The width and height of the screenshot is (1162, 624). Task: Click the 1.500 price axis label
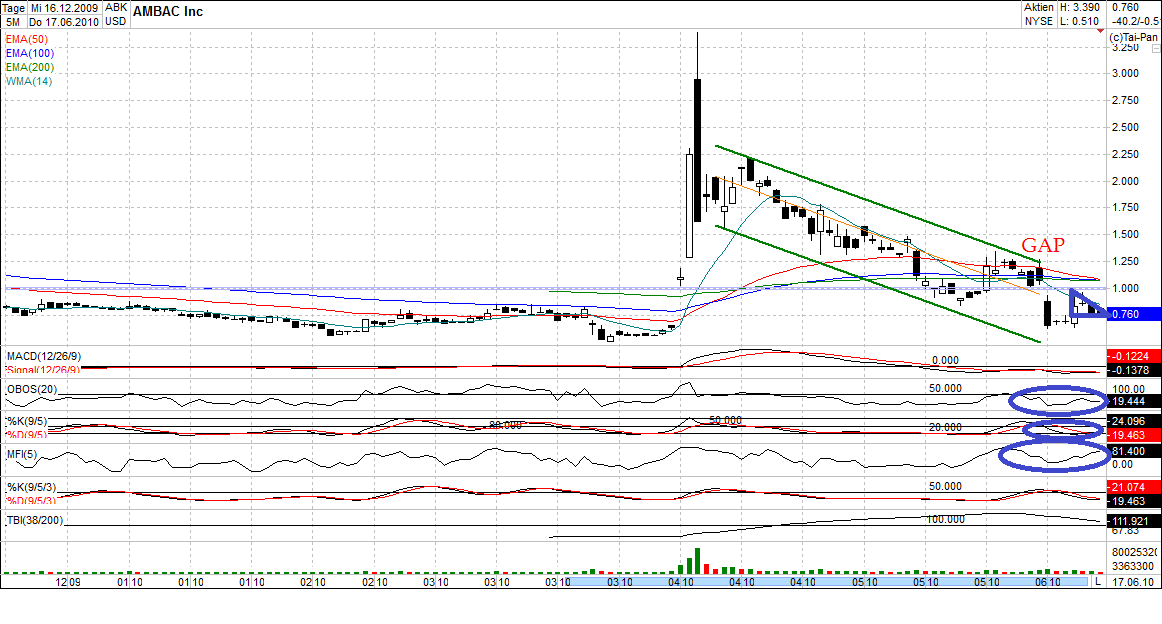click(1126, 234)
